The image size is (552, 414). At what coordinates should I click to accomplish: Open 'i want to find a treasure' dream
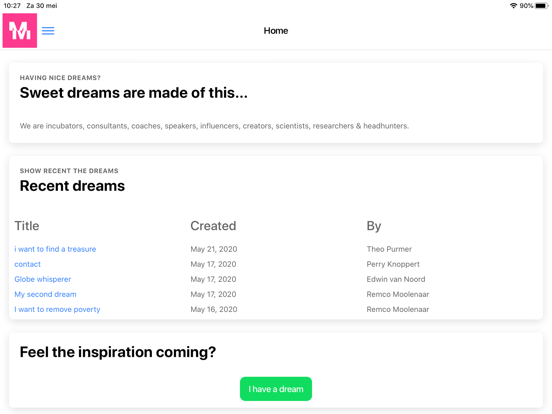[55, 249]
